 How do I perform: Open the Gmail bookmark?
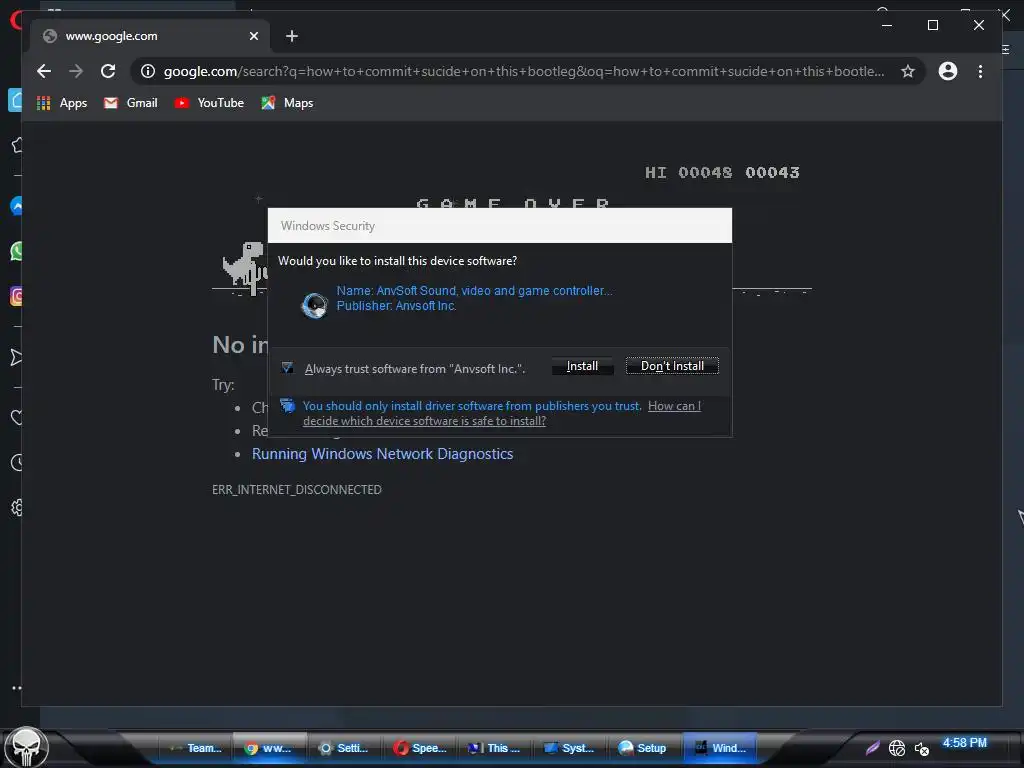tap(131, 103)
